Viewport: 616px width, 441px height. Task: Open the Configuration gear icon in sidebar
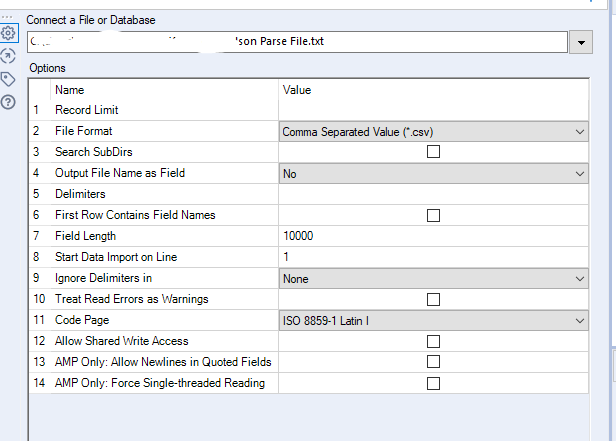[x=9, y=33]
